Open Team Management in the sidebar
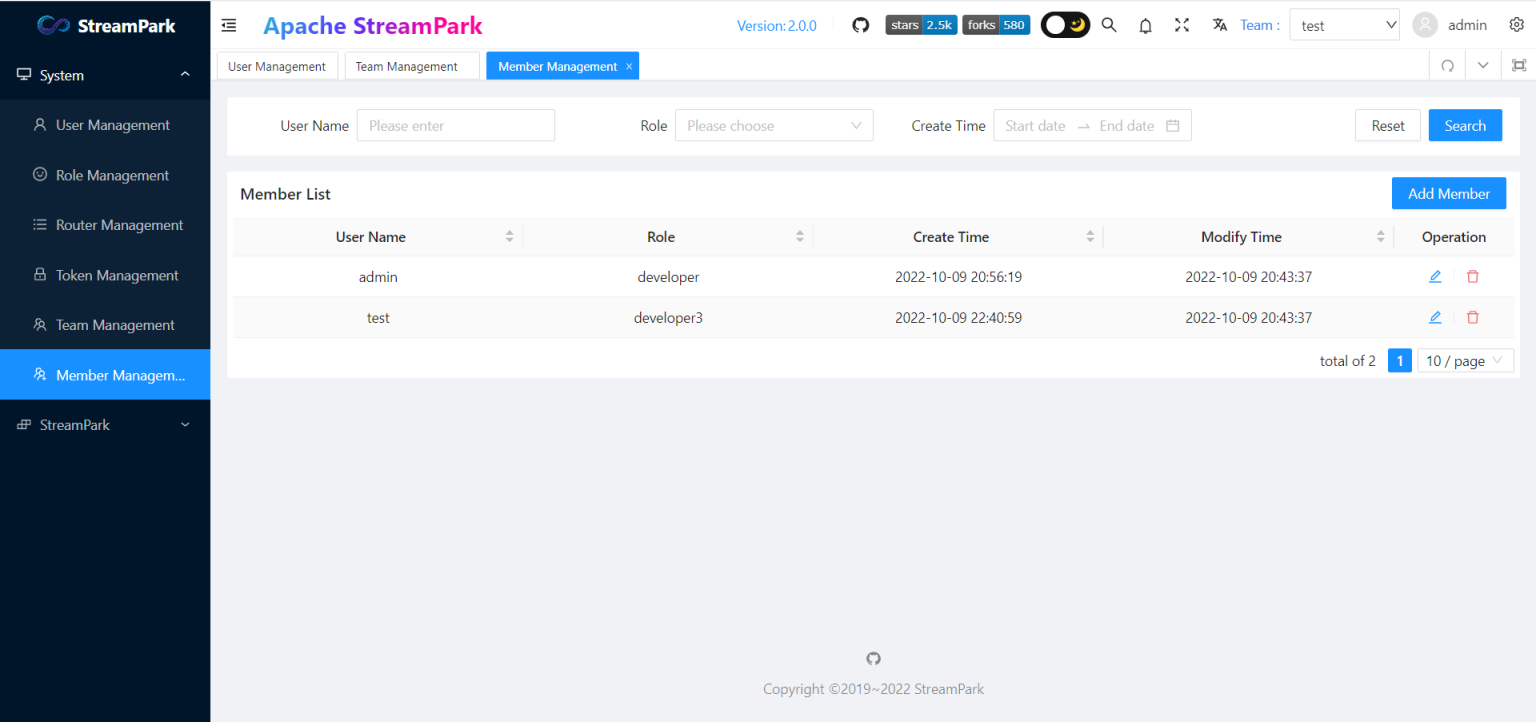Image resolution: width=1536 pixels, height=722 pixels. coord(105,325)
